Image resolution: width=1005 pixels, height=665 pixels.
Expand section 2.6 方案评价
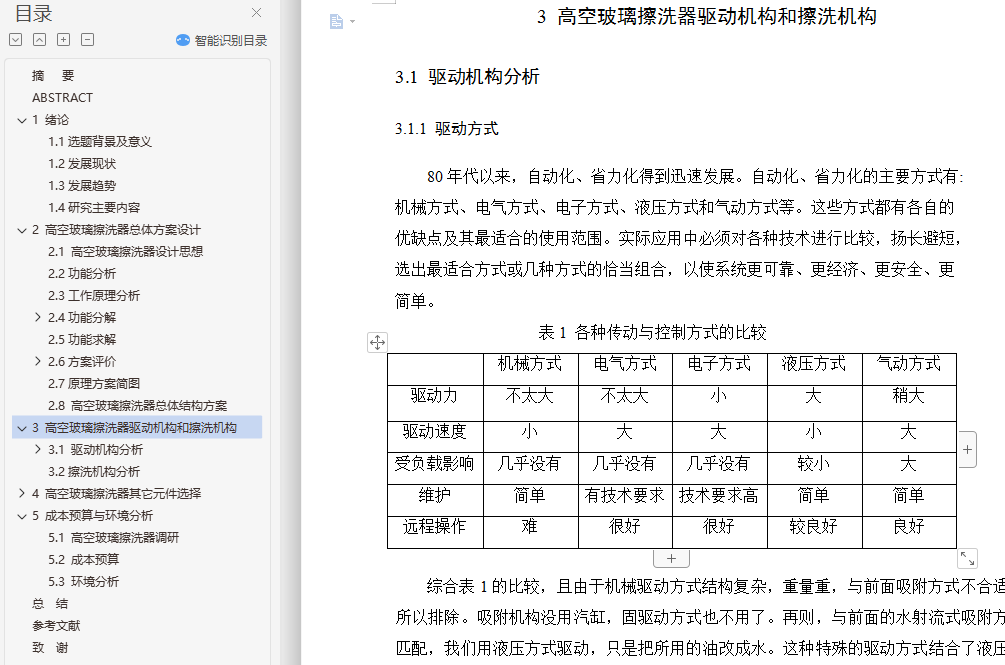[x=38, y=361]
